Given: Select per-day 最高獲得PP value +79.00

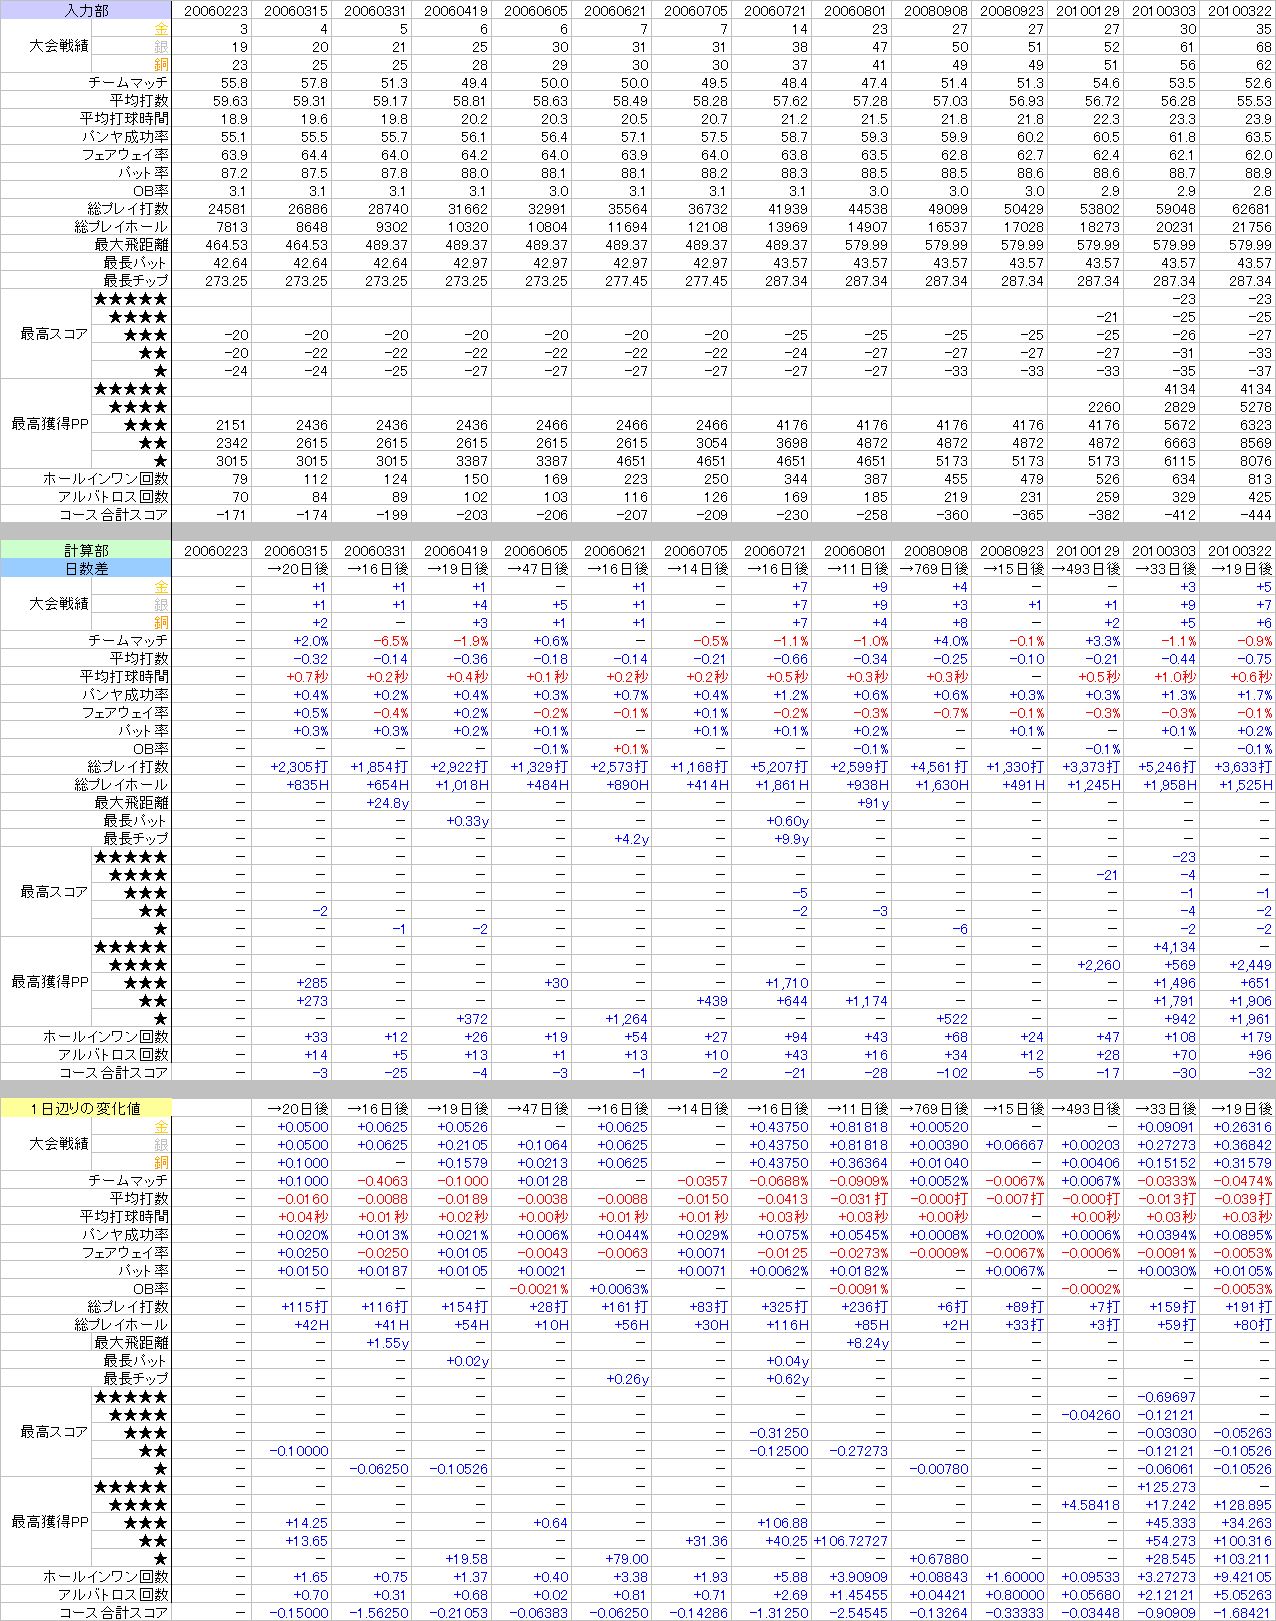Looking at the screenshot, I should click(x=627, y=1559).
